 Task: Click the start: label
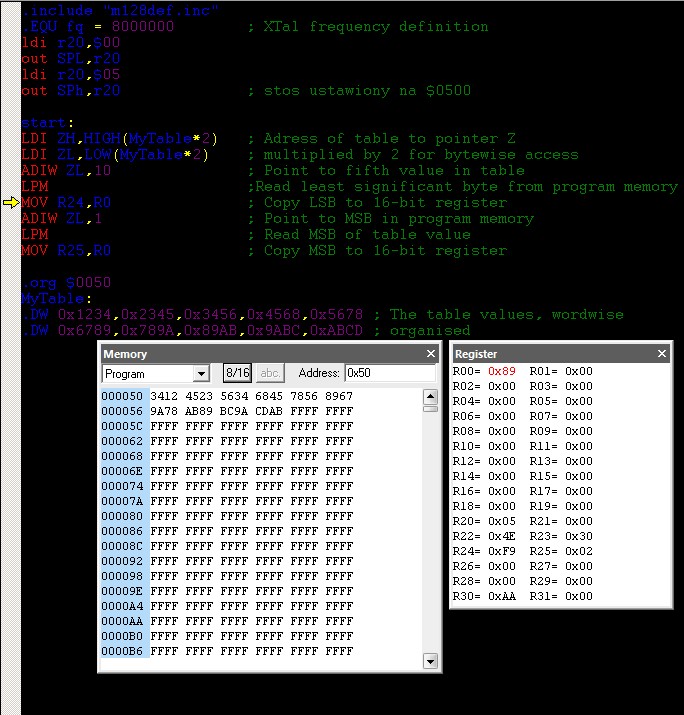(x=47, y=123)
